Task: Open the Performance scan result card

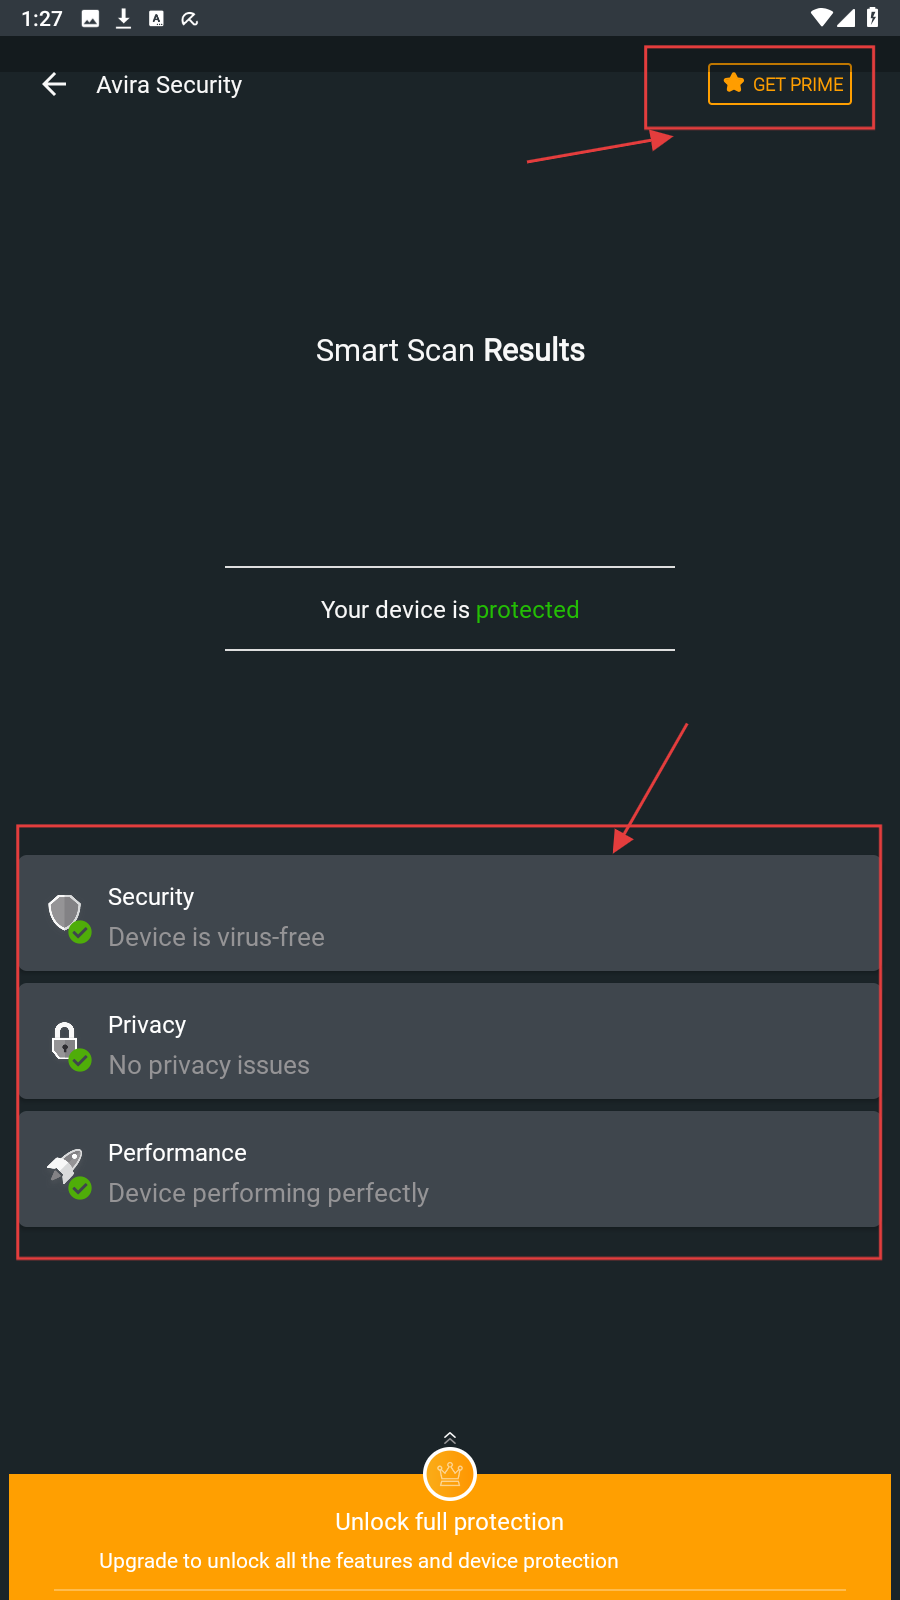Action: [x=450, y=1169]
